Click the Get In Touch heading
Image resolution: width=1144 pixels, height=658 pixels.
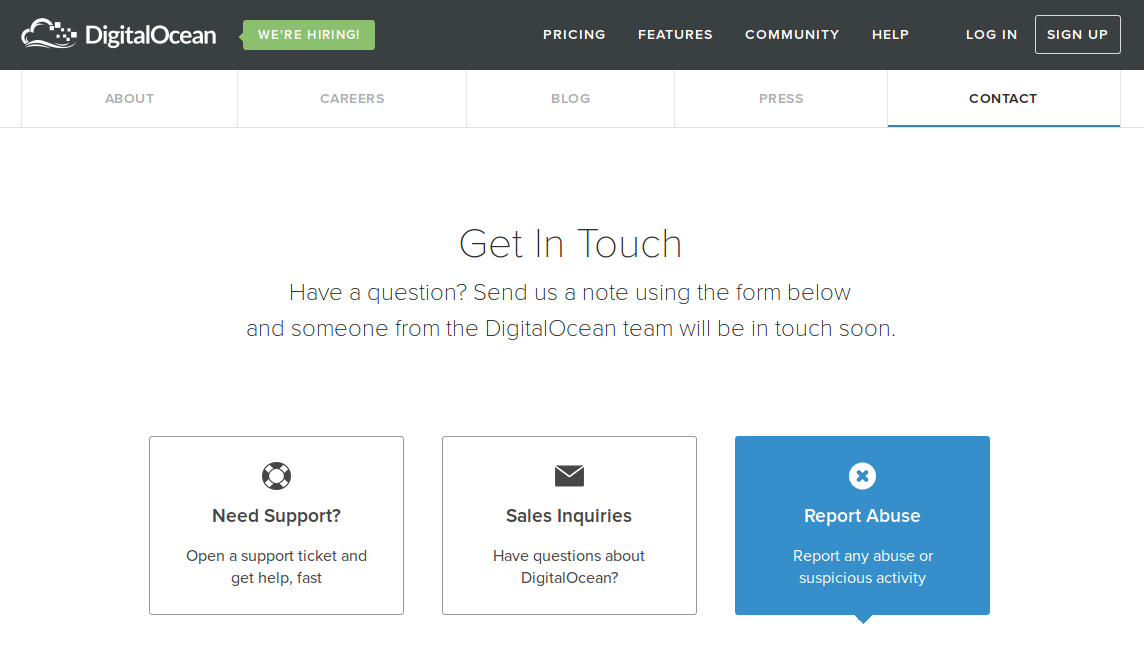pos(571,244)
